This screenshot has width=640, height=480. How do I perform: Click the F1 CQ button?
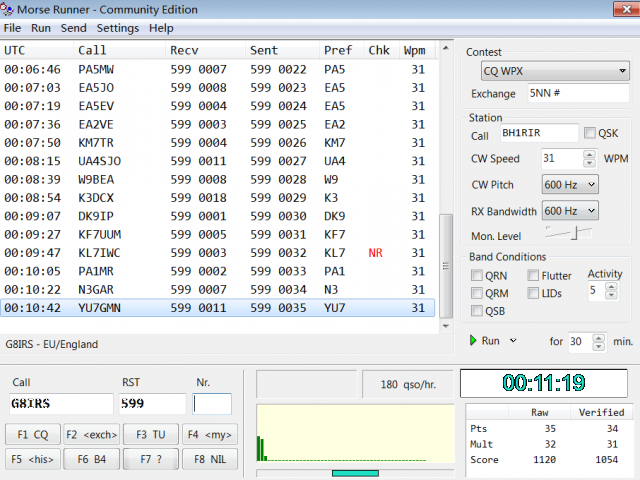[x=33, y=435]
